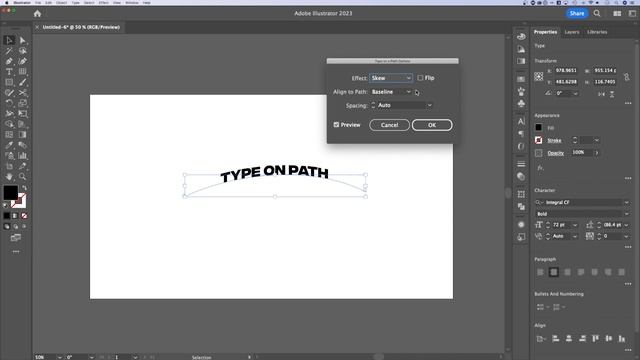Screen dimensions: 640x360
Task: Open the Stroke panel lines icon in dock
Action: pyautogui.click(x=521, y=164)
